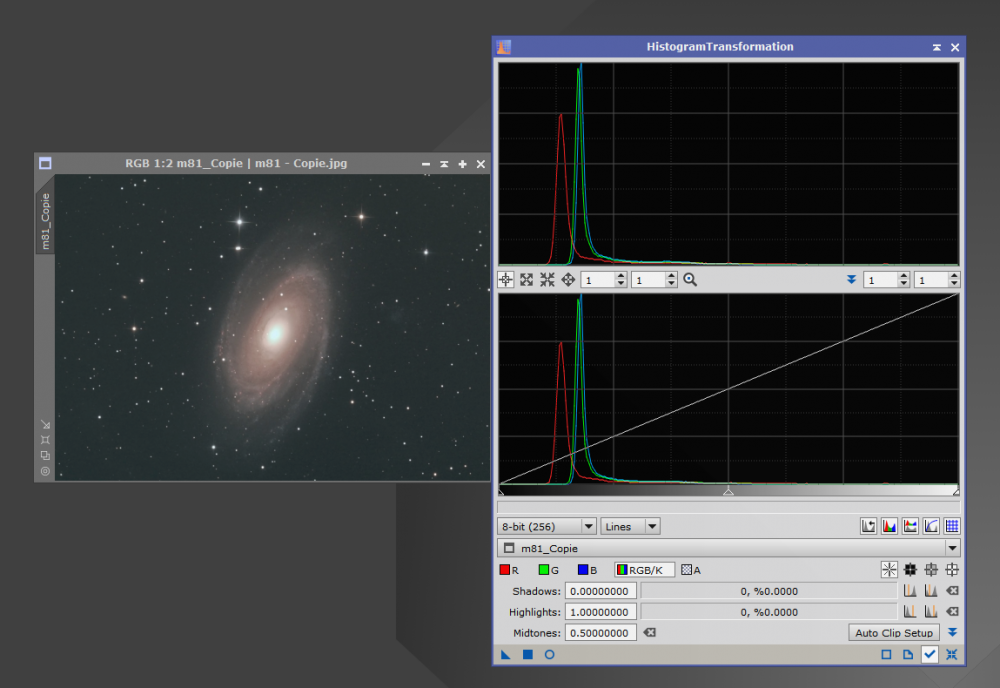Click the m81_Copie vertical view tab

(45, 221)
